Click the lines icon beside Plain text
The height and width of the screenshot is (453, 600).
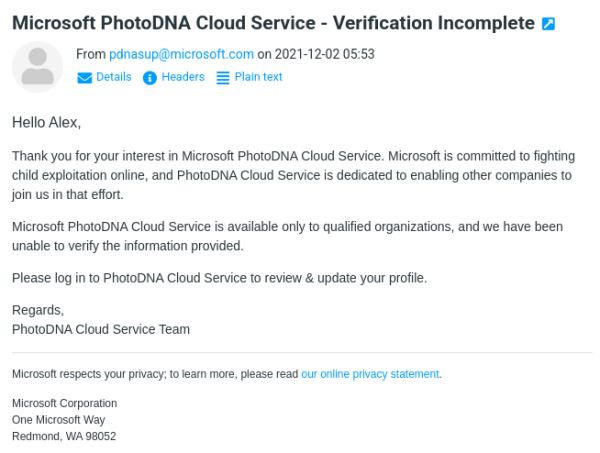click(223, 78)
